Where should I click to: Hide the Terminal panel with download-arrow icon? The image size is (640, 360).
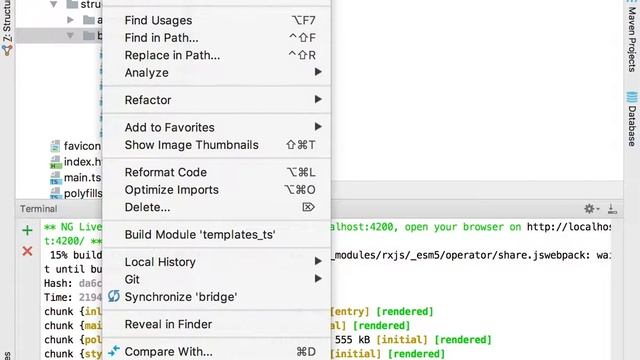(612, 209)
